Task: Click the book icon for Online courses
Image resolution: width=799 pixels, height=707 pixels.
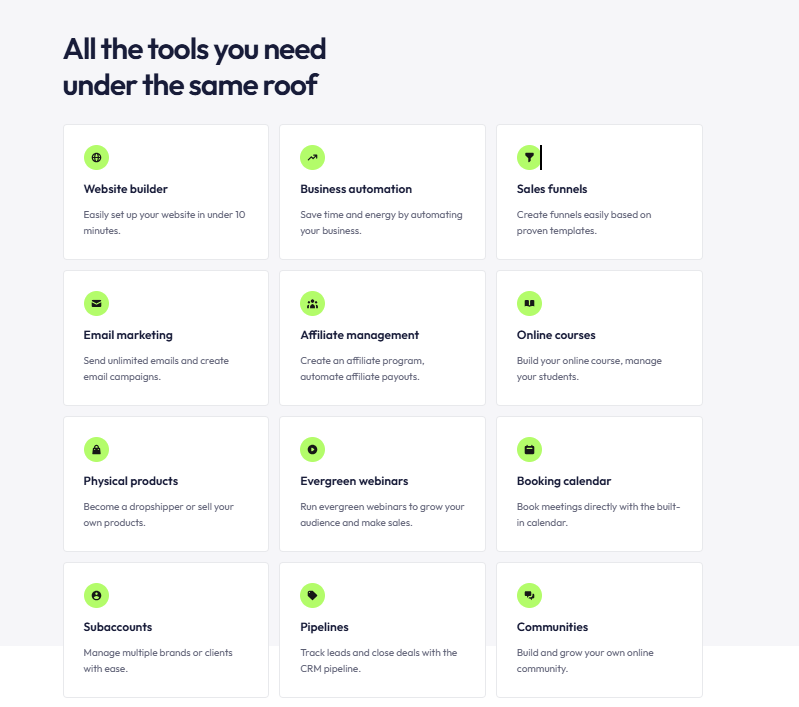Action: coord(529,303)
